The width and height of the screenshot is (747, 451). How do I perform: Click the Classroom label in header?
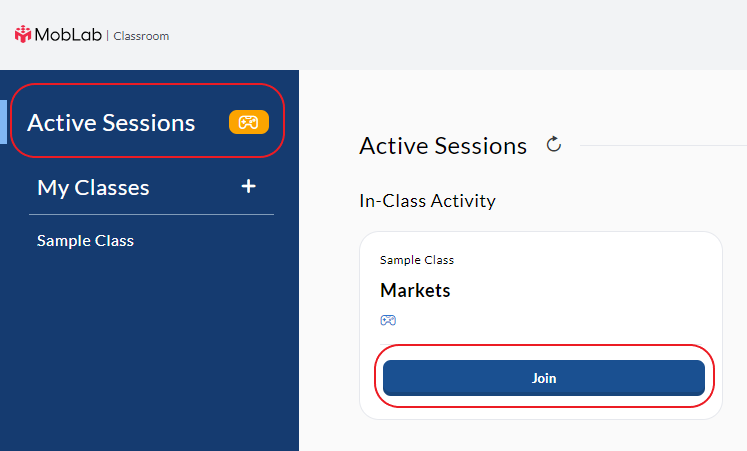[141, 36]
